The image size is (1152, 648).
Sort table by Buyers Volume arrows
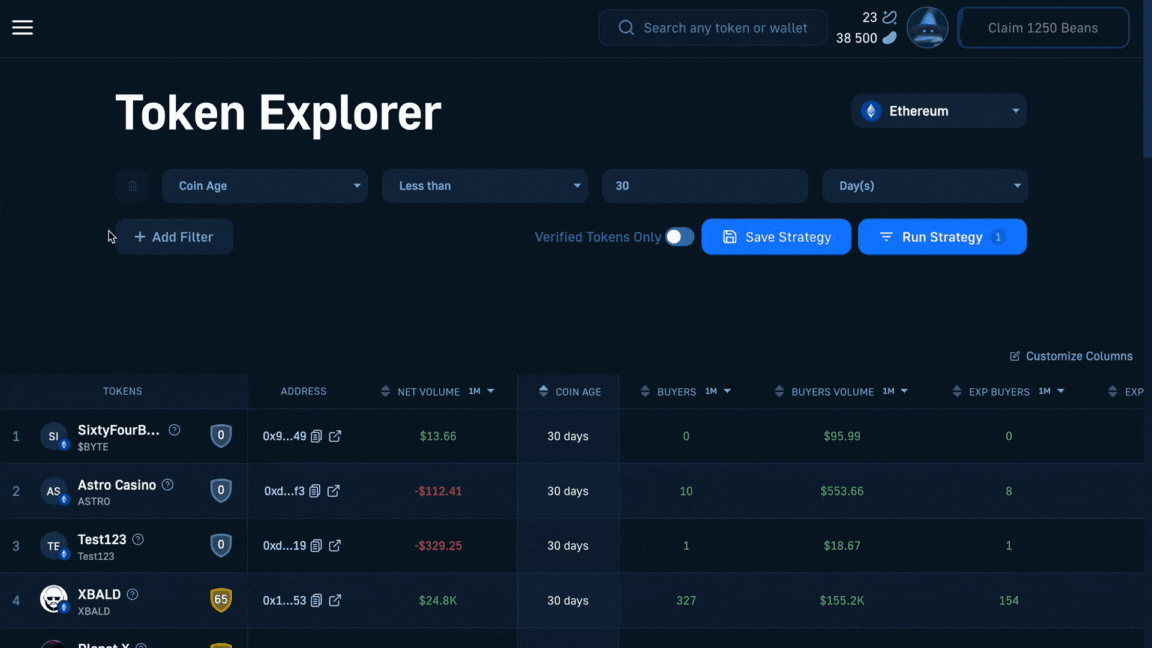[x=780, y=392]
